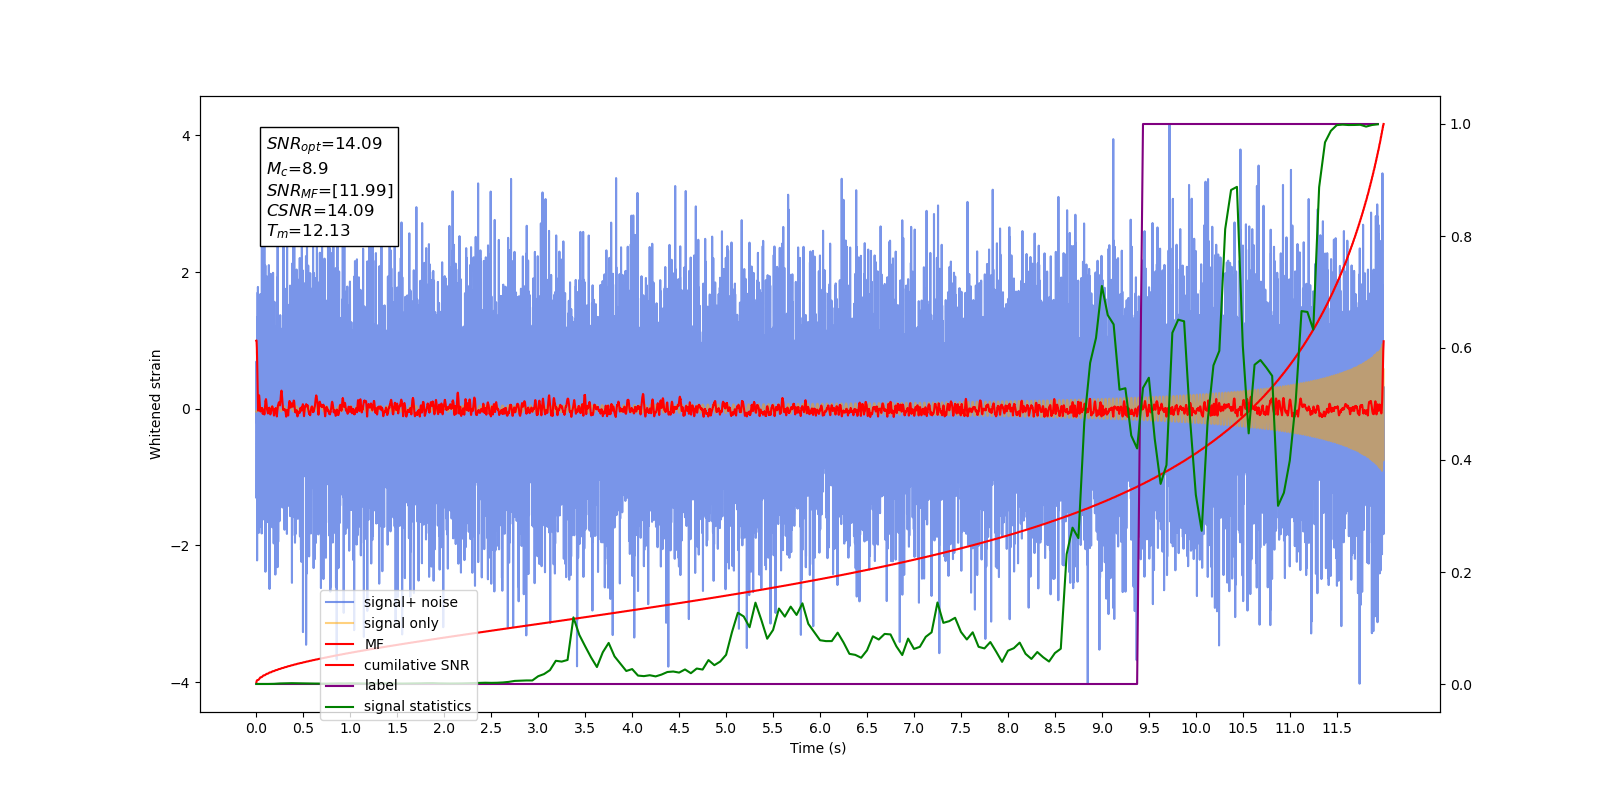
Task: Click the x-axis tick label 0.5
Action: click(x=303, y=728)
